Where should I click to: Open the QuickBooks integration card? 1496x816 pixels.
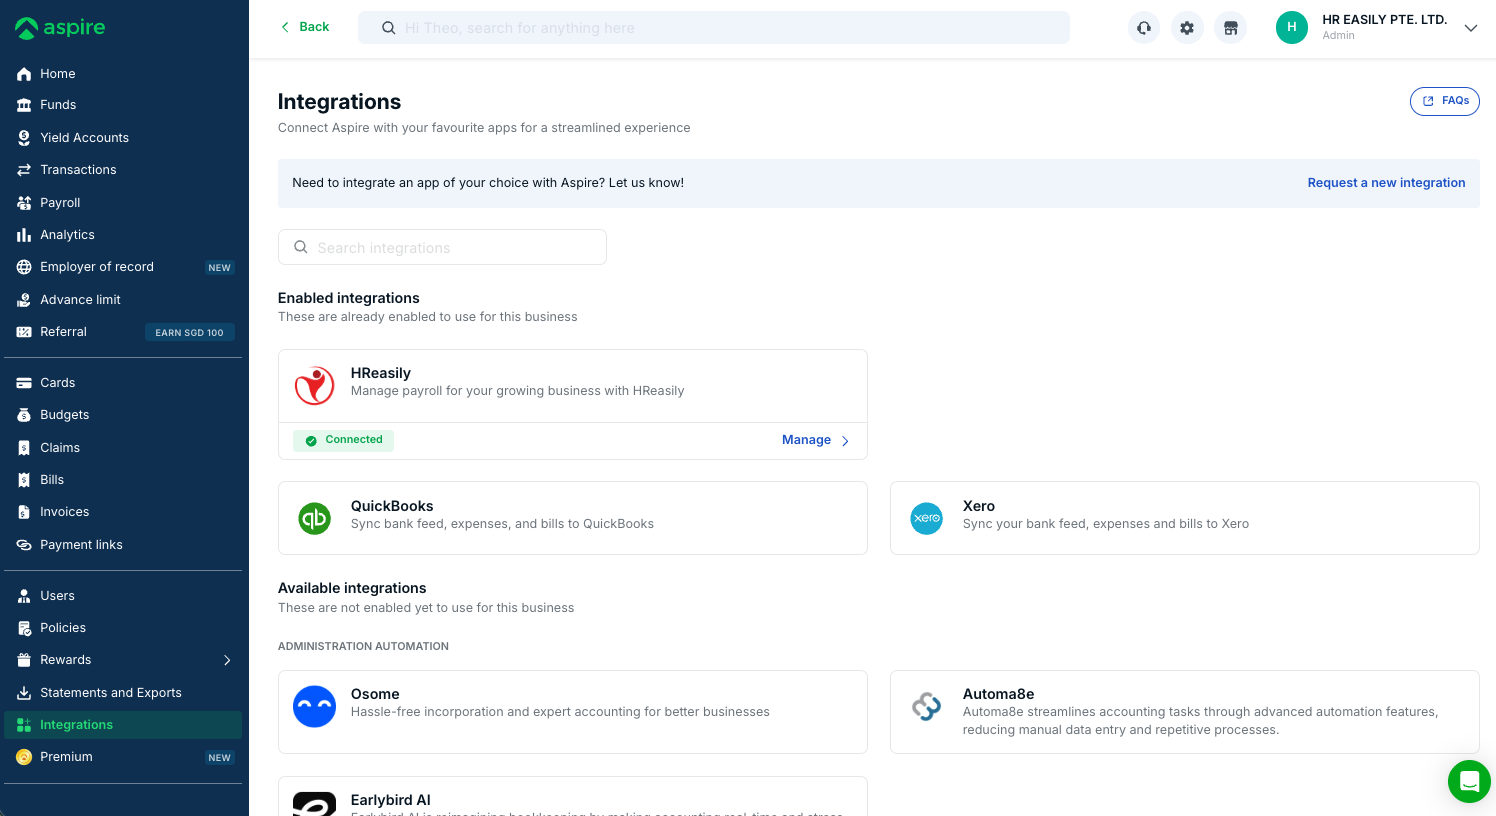572,518
